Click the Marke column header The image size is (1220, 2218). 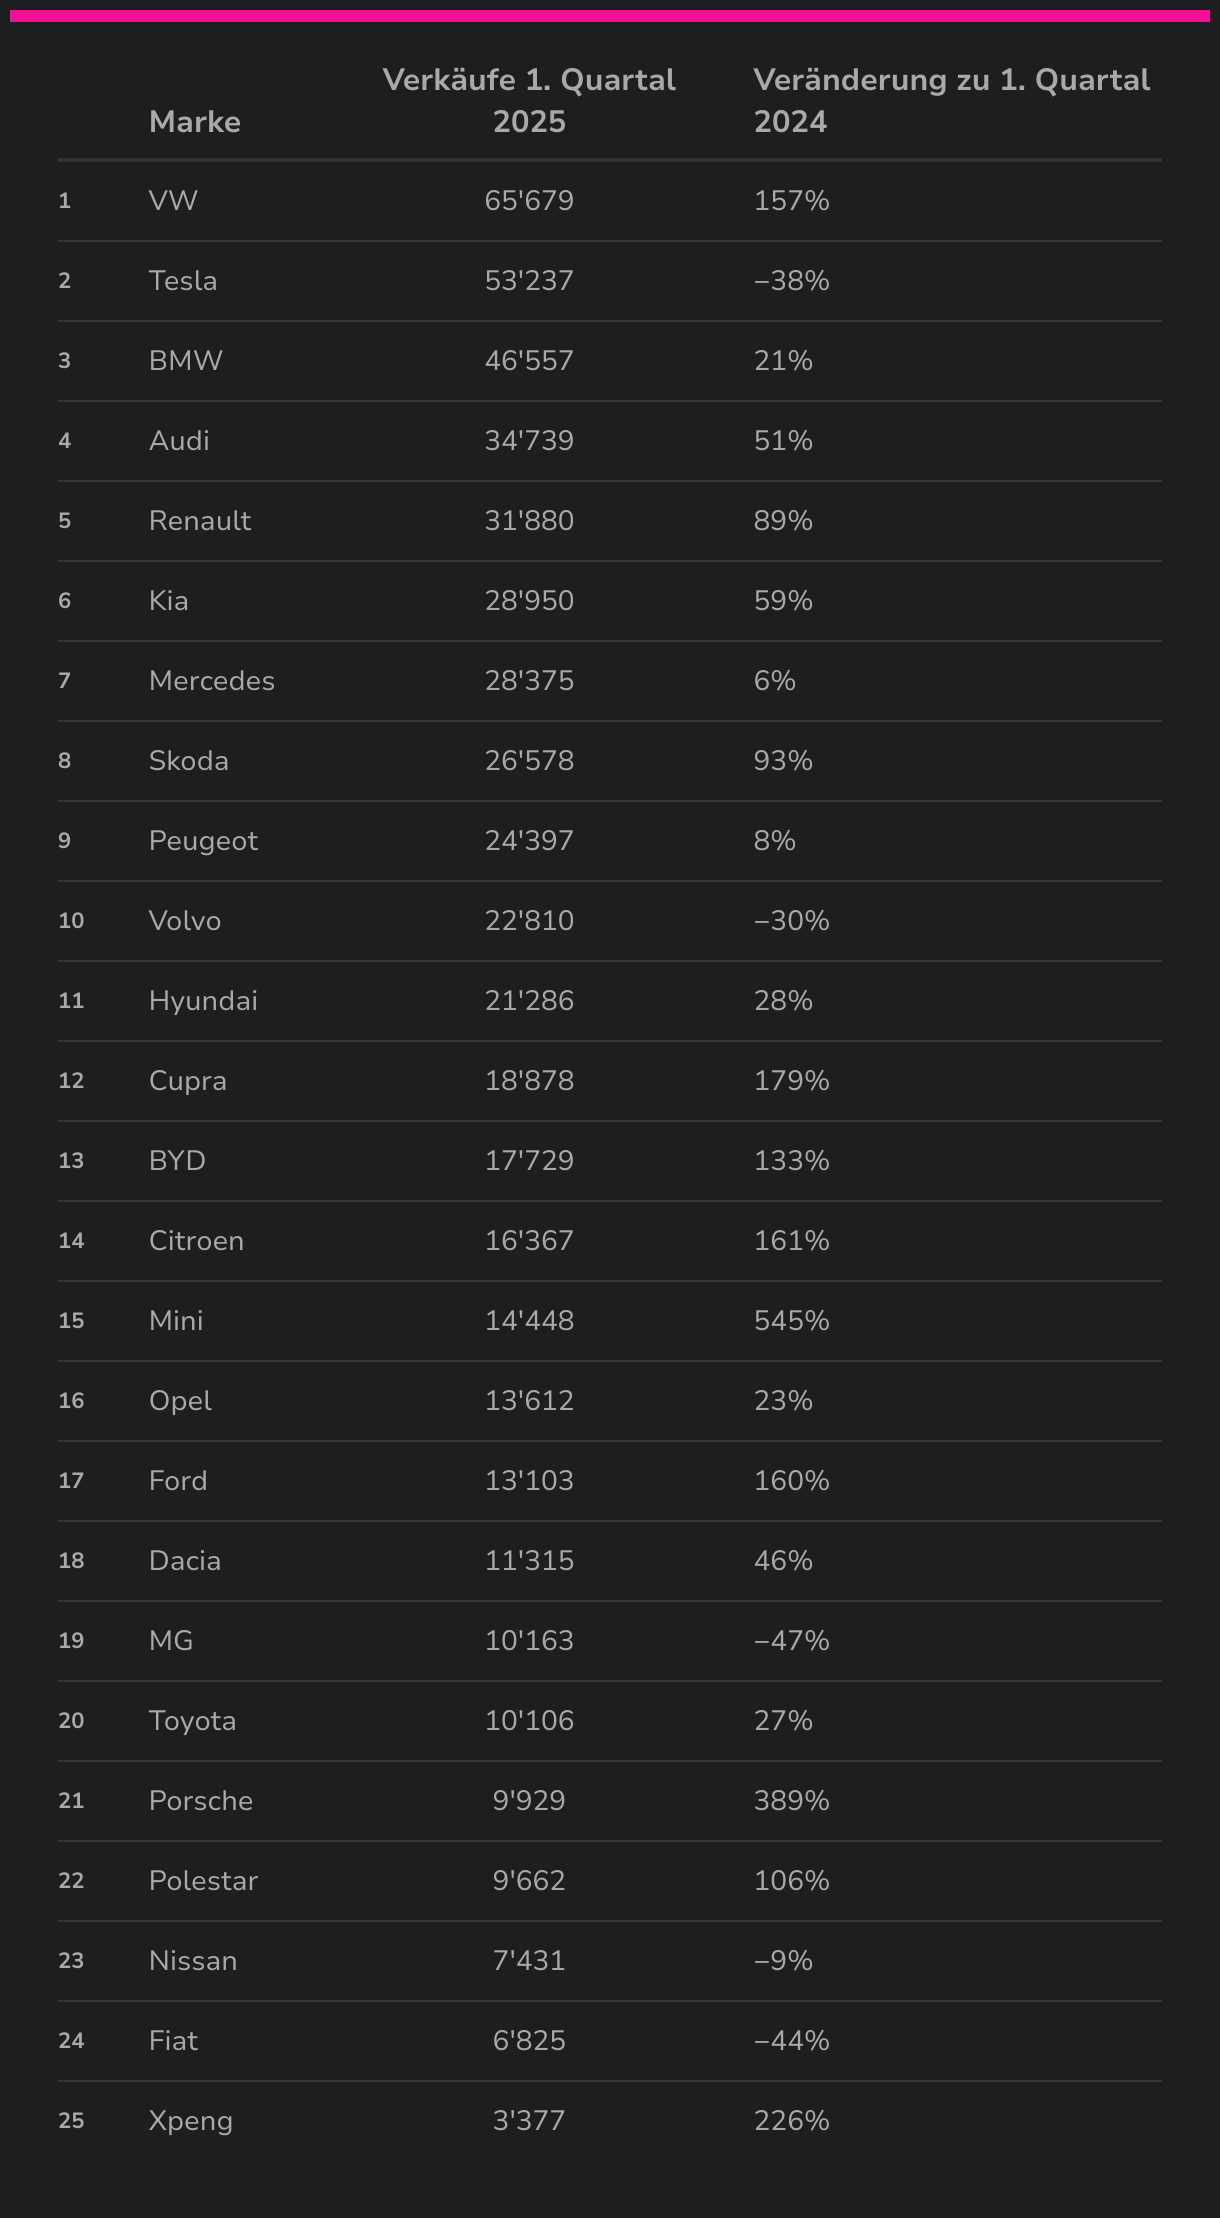[x=194, y=122]
